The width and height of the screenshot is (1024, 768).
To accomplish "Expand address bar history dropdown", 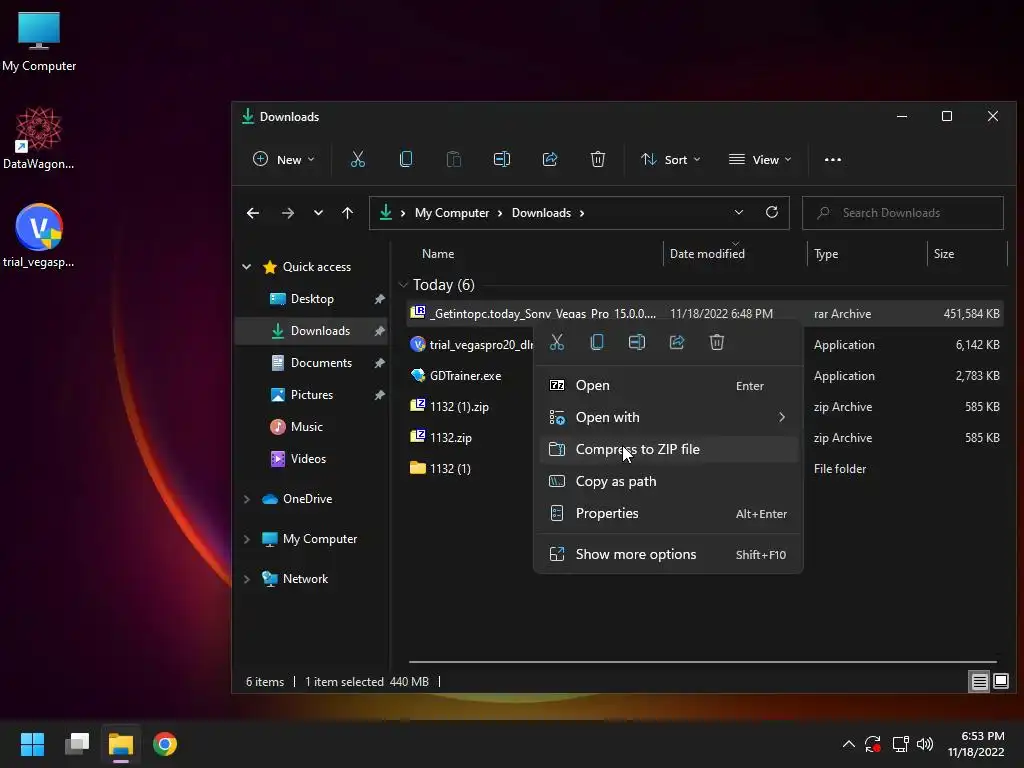I will [x=739, y=212].
